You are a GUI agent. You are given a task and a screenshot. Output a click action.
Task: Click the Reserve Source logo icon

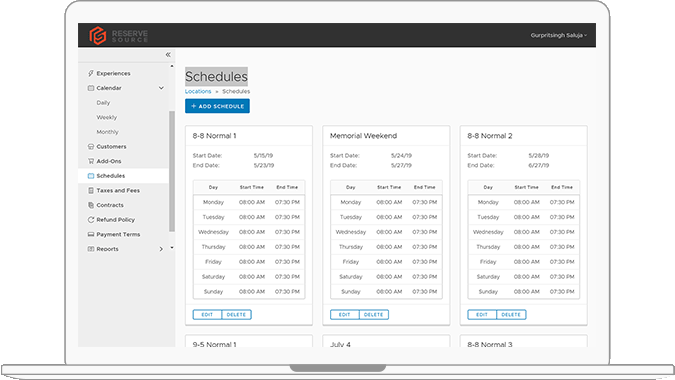pos(98,35)
